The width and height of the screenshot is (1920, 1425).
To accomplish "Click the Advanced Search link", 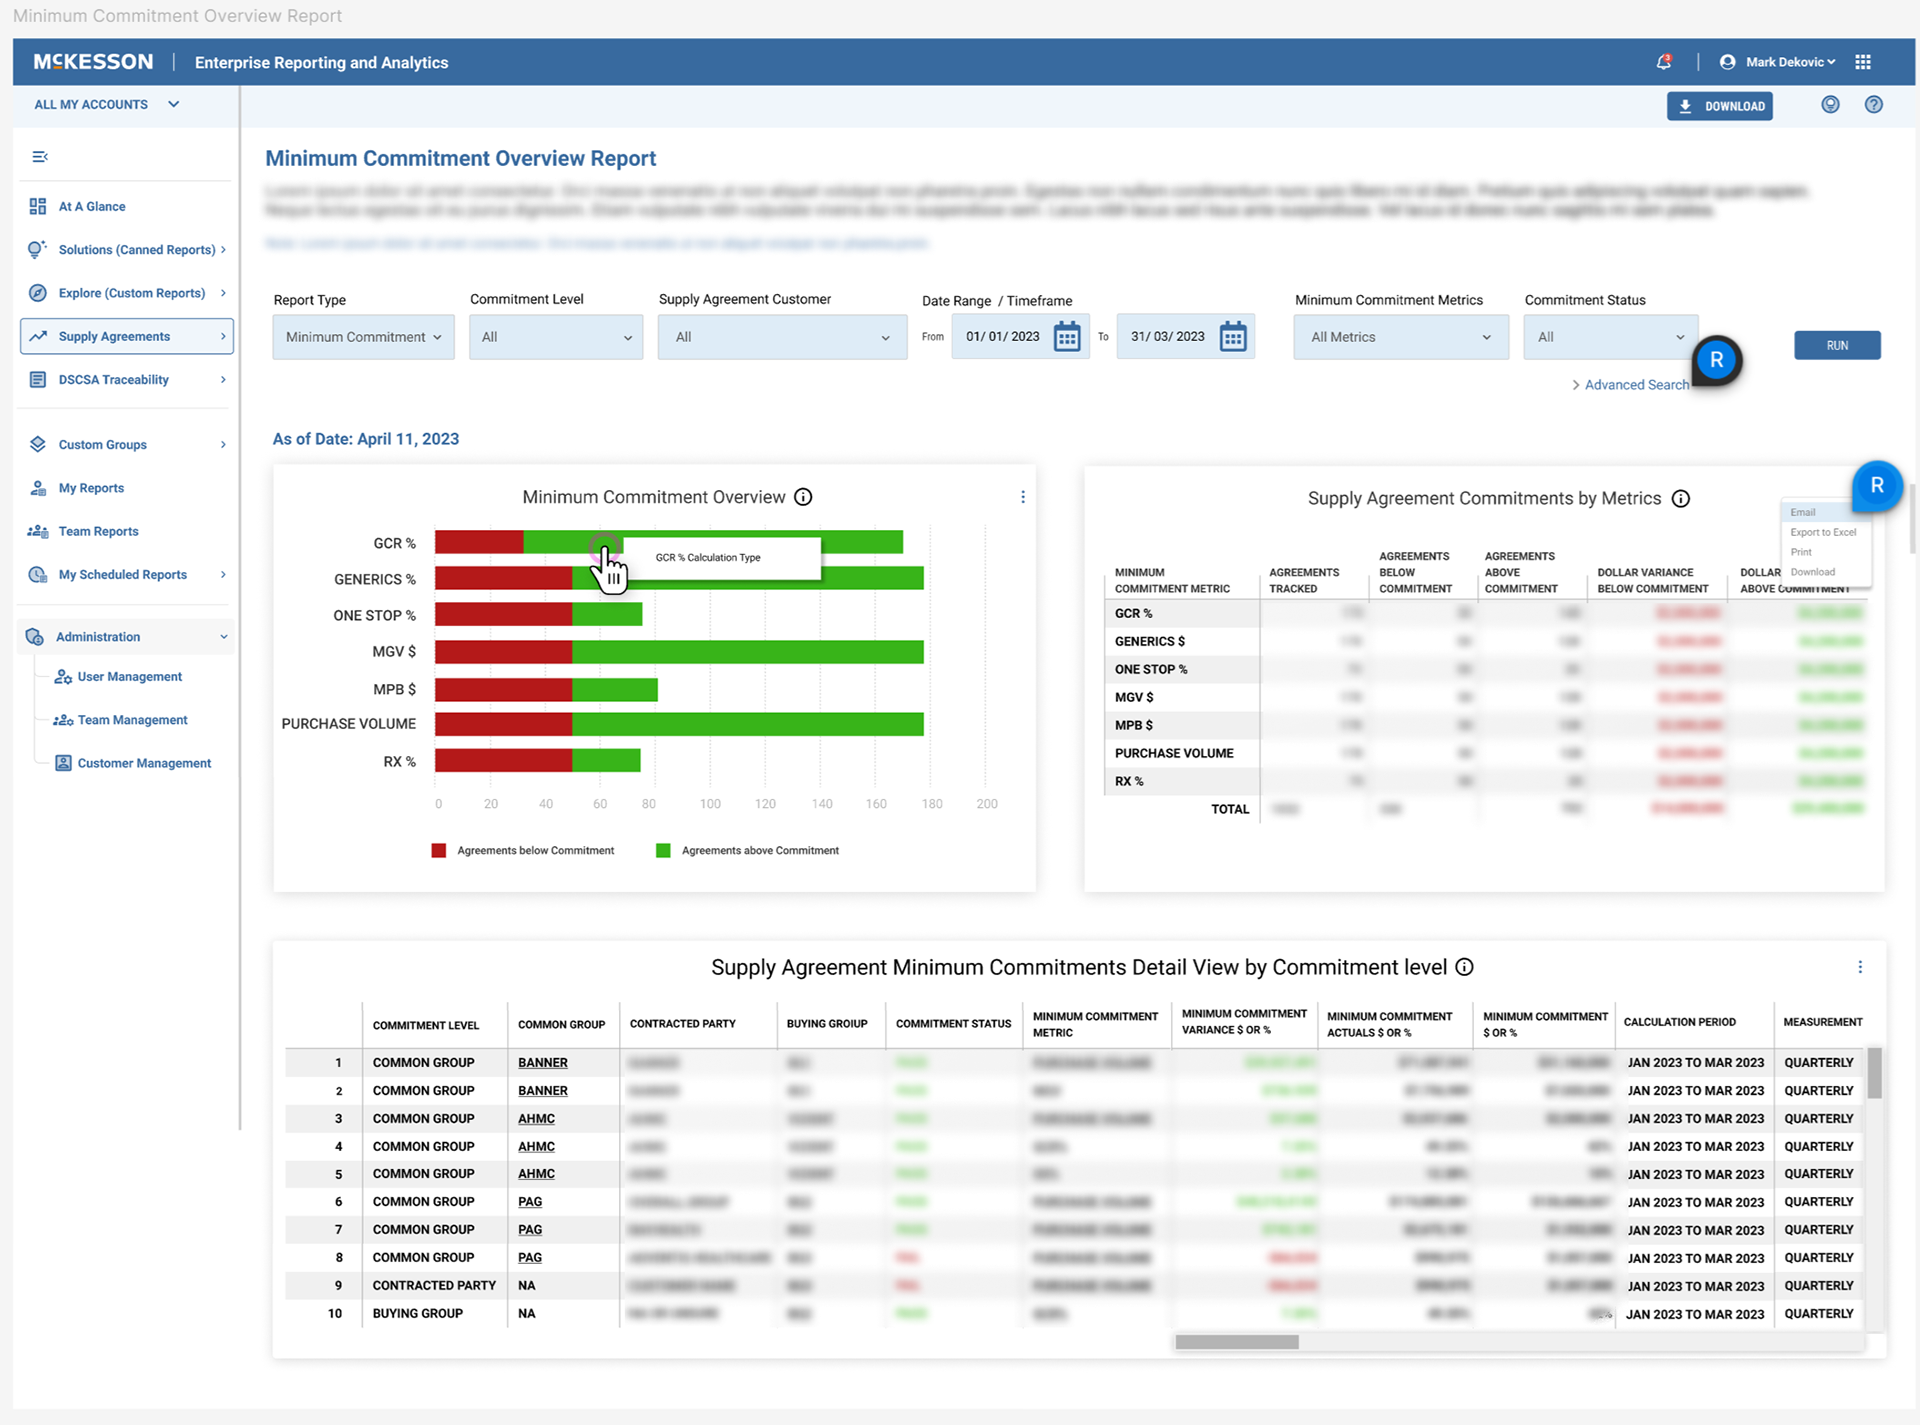I will click(1635, 385).
